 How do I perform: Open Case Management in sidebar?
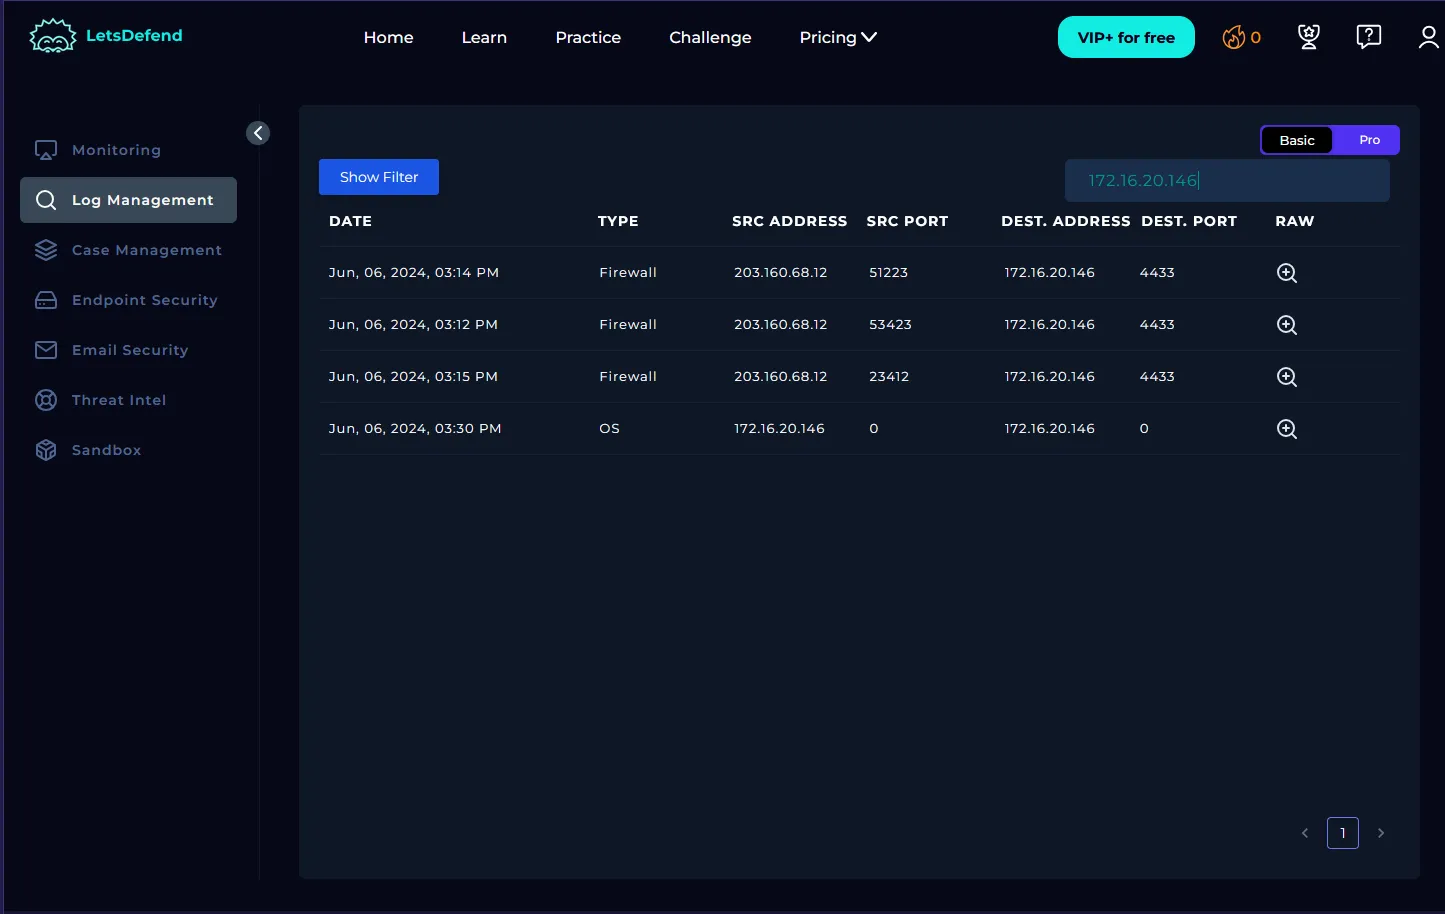[x=146, y=250]
